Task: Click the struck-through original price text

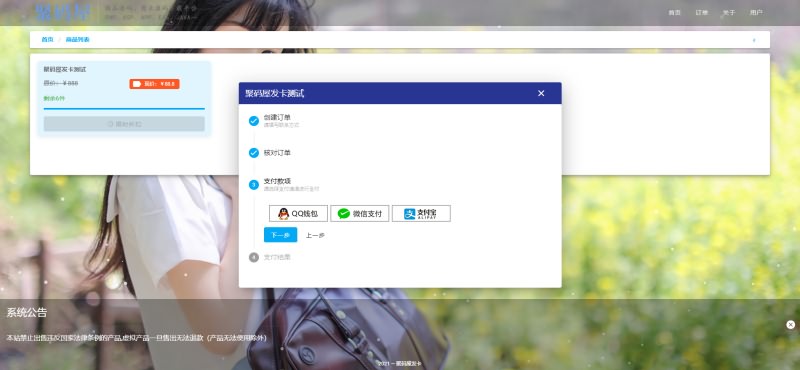Action: point(61,83)
